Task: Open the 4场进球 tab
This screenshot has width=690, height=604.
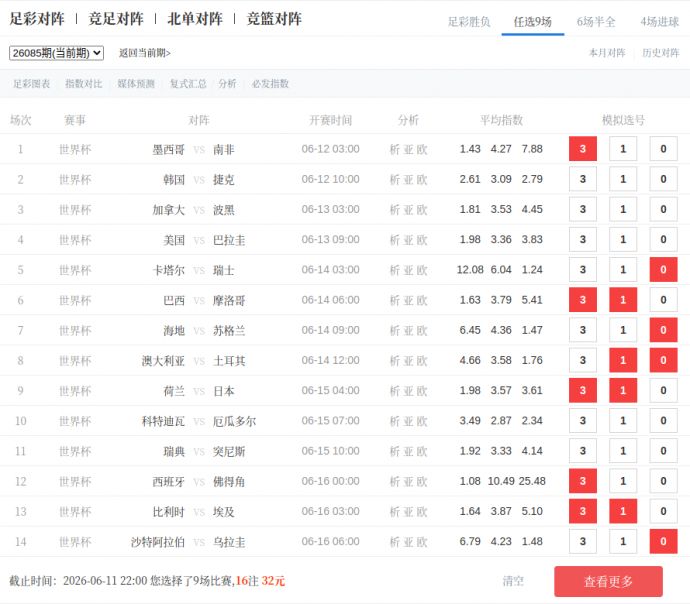Action: pyautogui.click(x=660, y=22)
